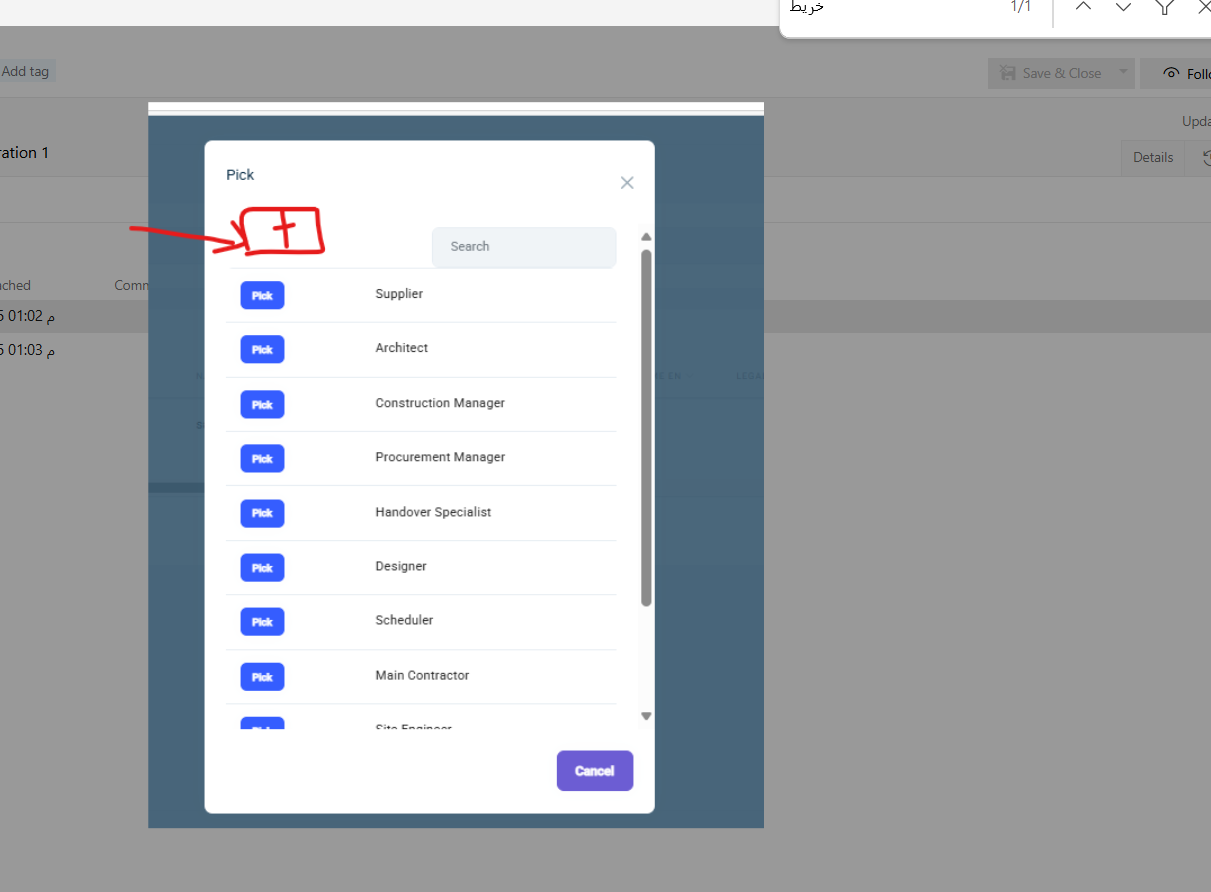Pick the Construction Manager role
Image resolution: width=1211 pixels, height=892 pixels.
click(262, 404)
